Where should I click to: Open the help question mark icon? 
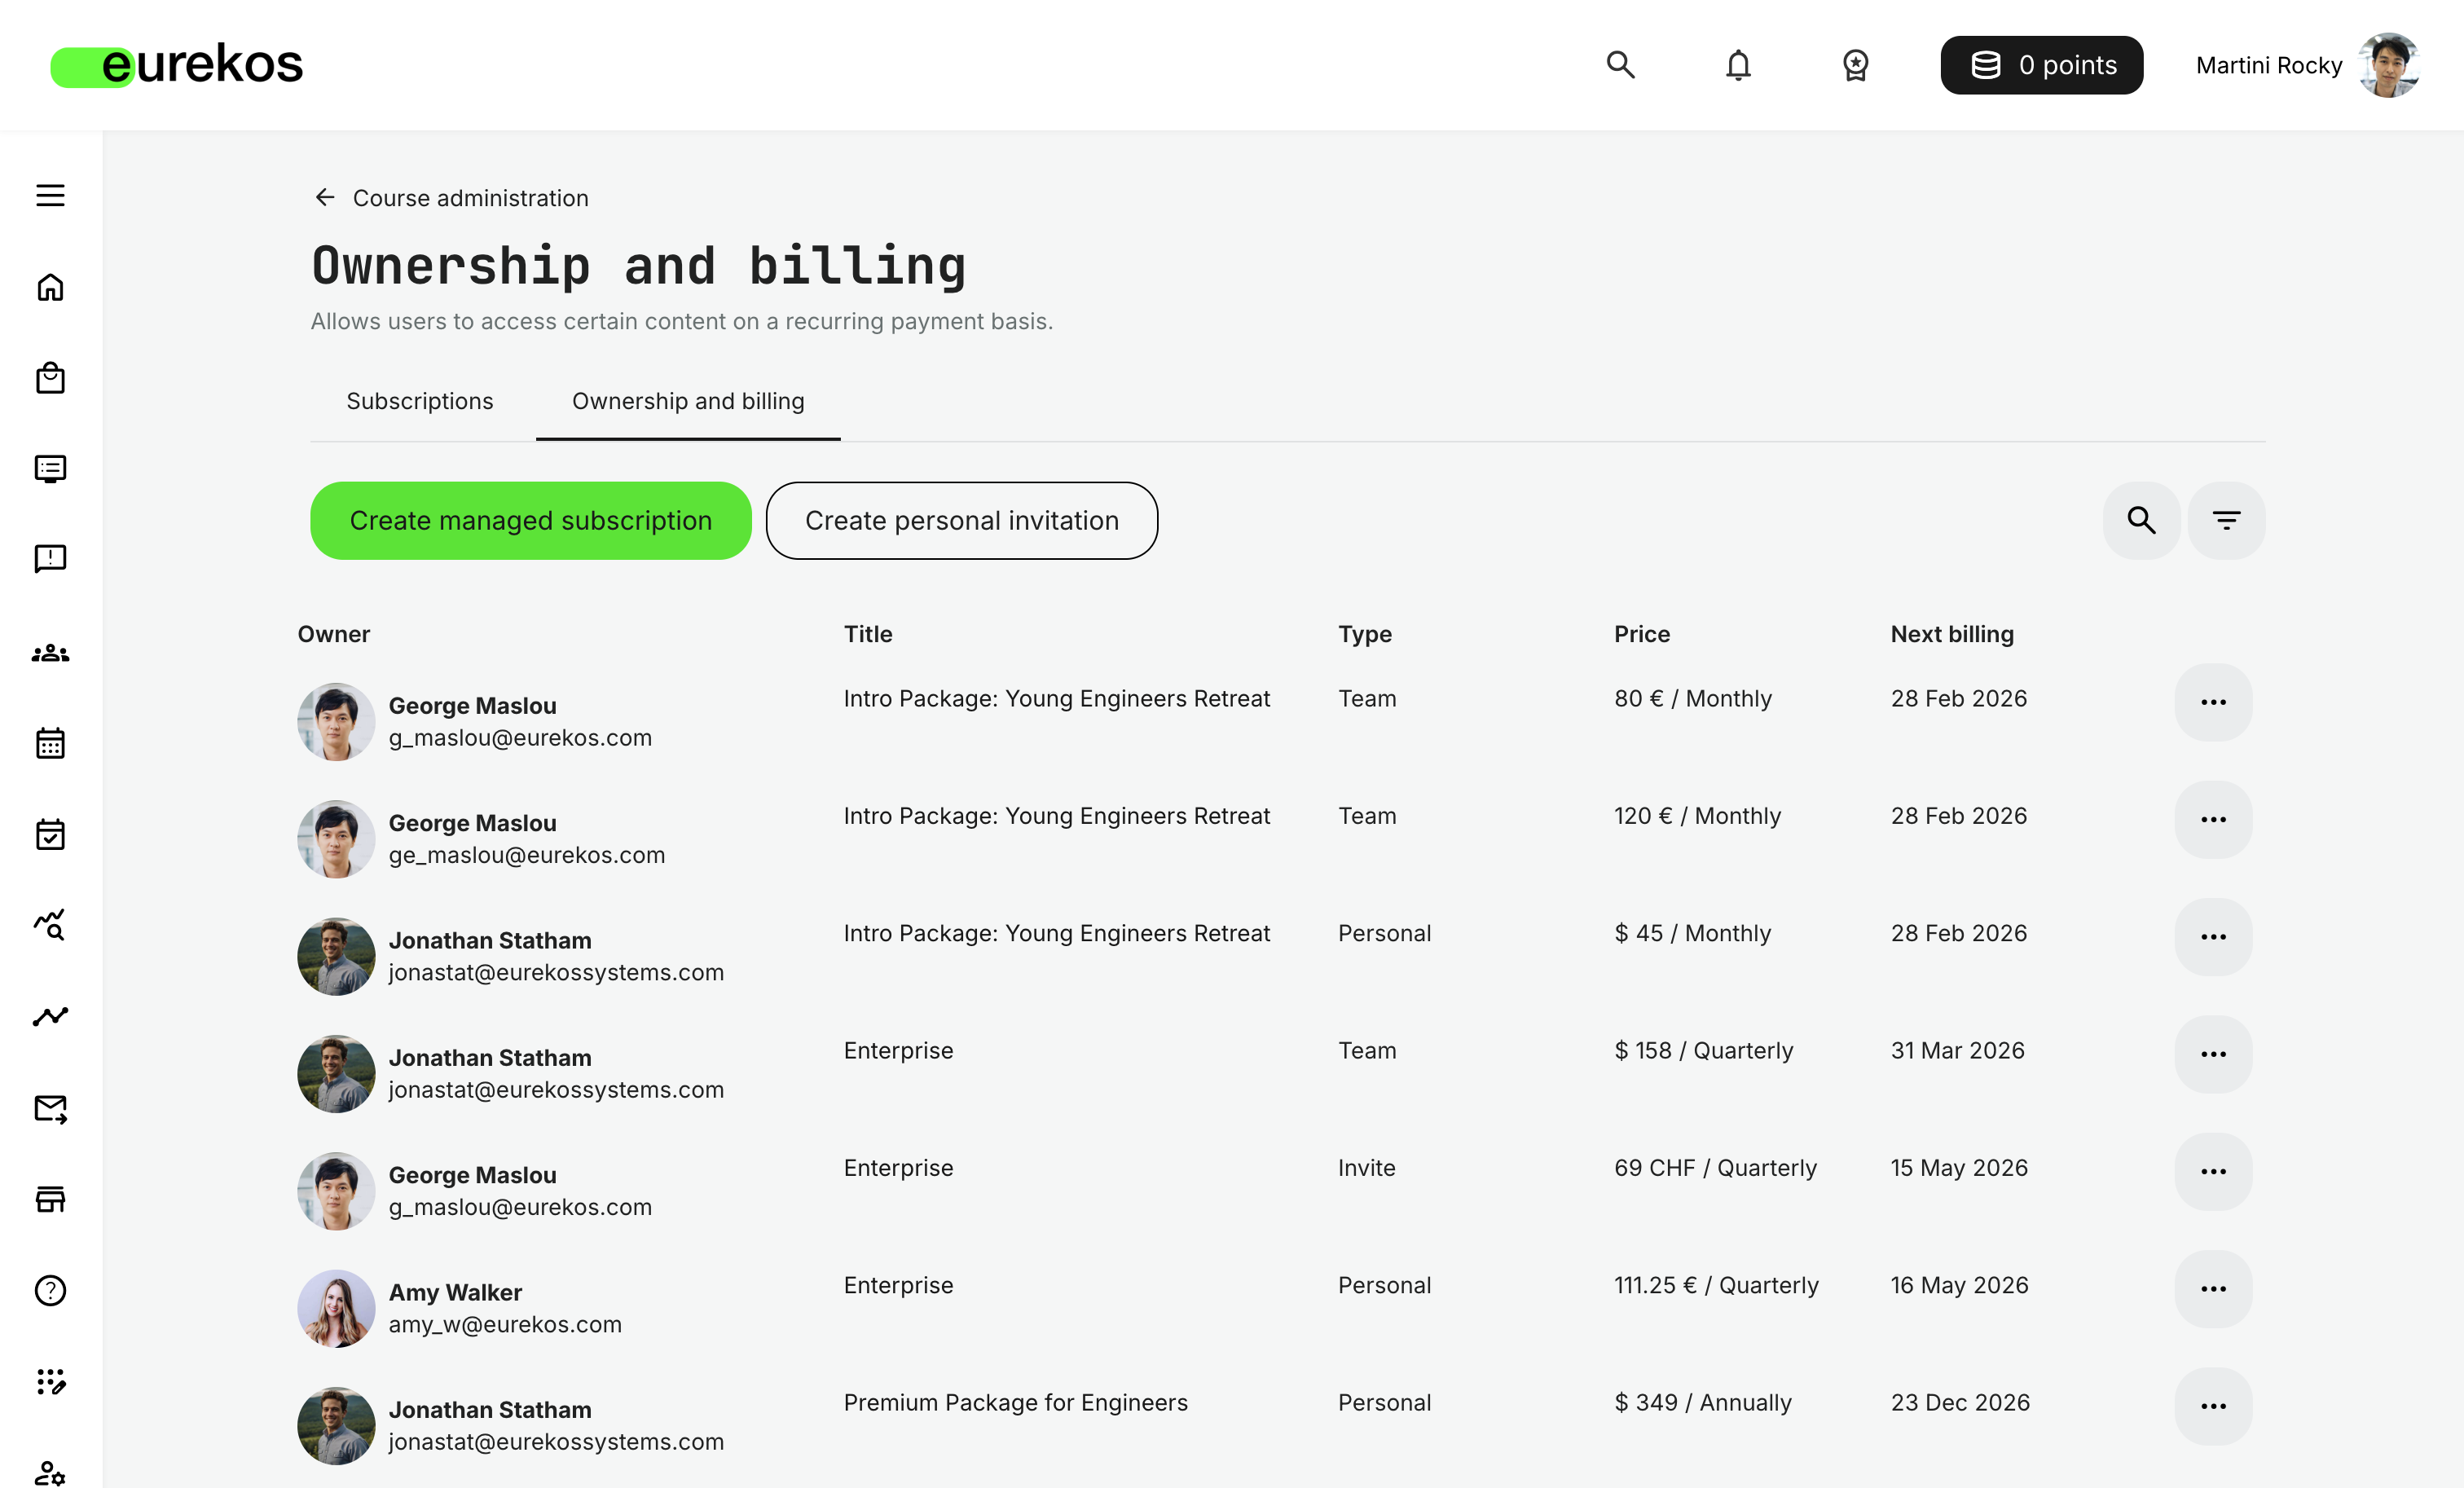49,1290
